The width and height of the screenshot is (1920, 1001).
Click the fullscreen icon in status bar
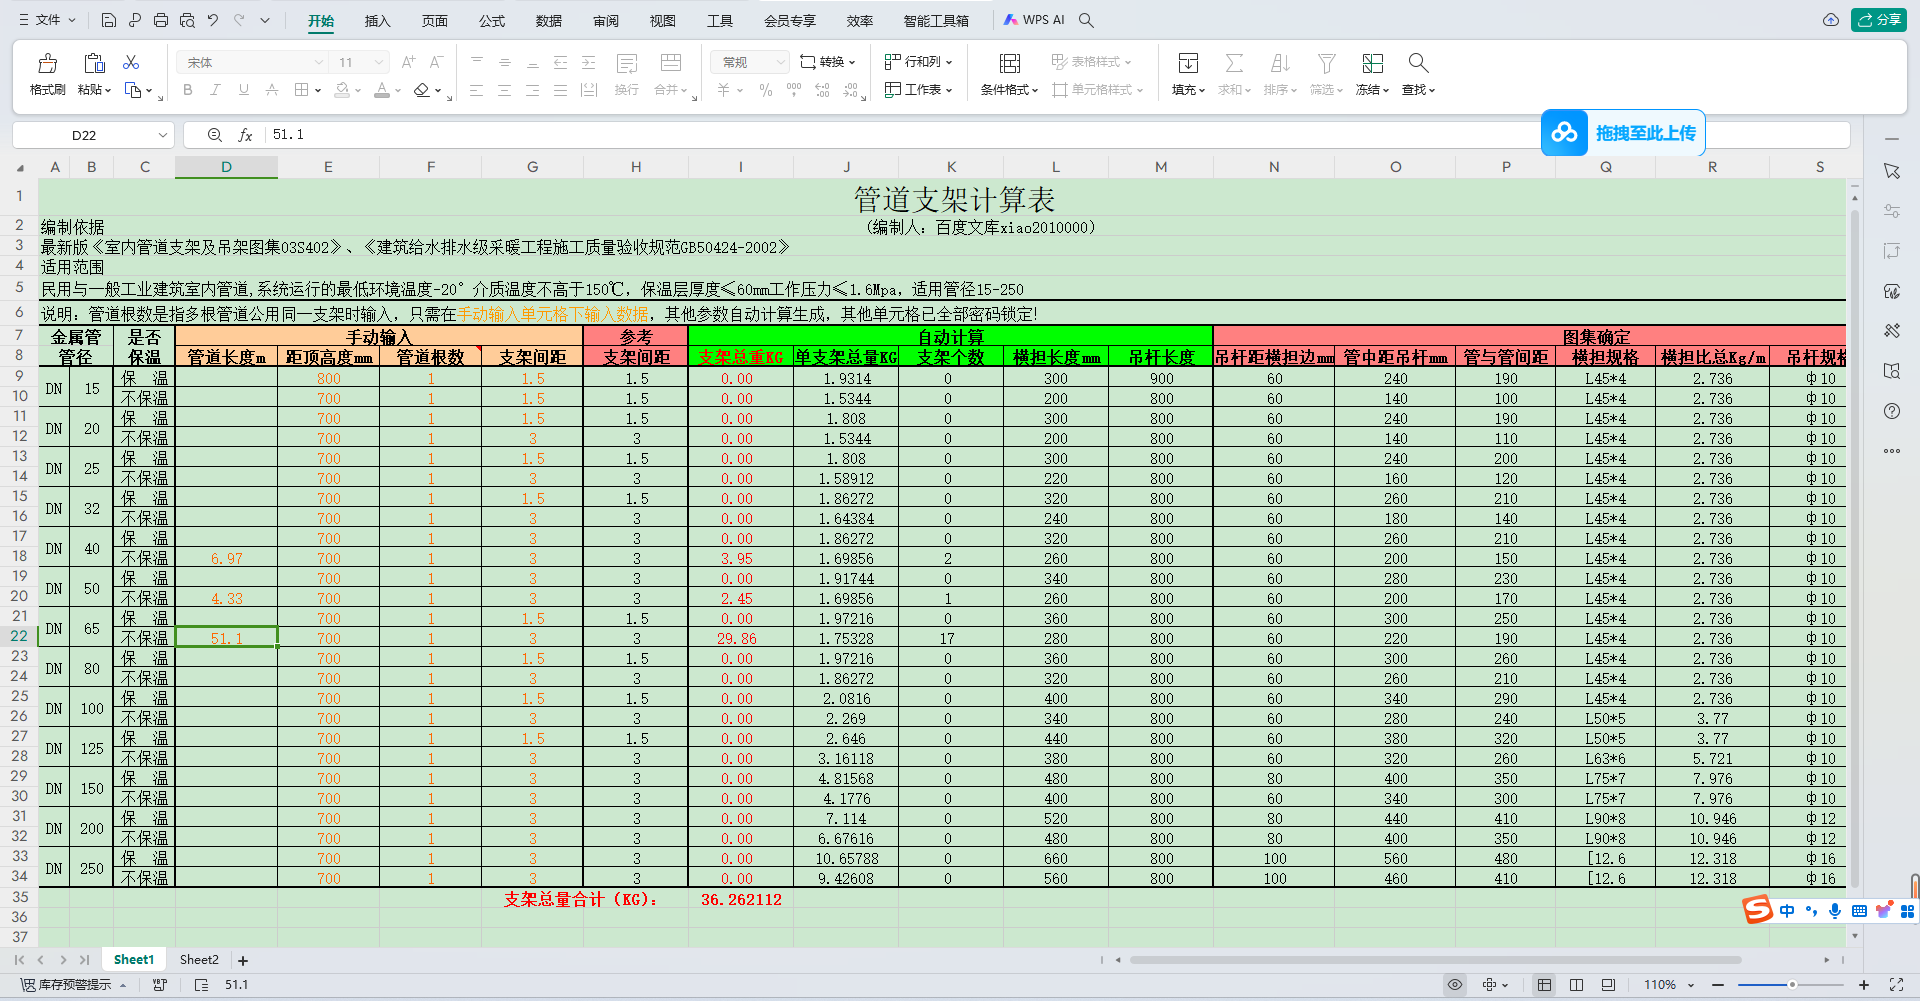coord(1896,985)
